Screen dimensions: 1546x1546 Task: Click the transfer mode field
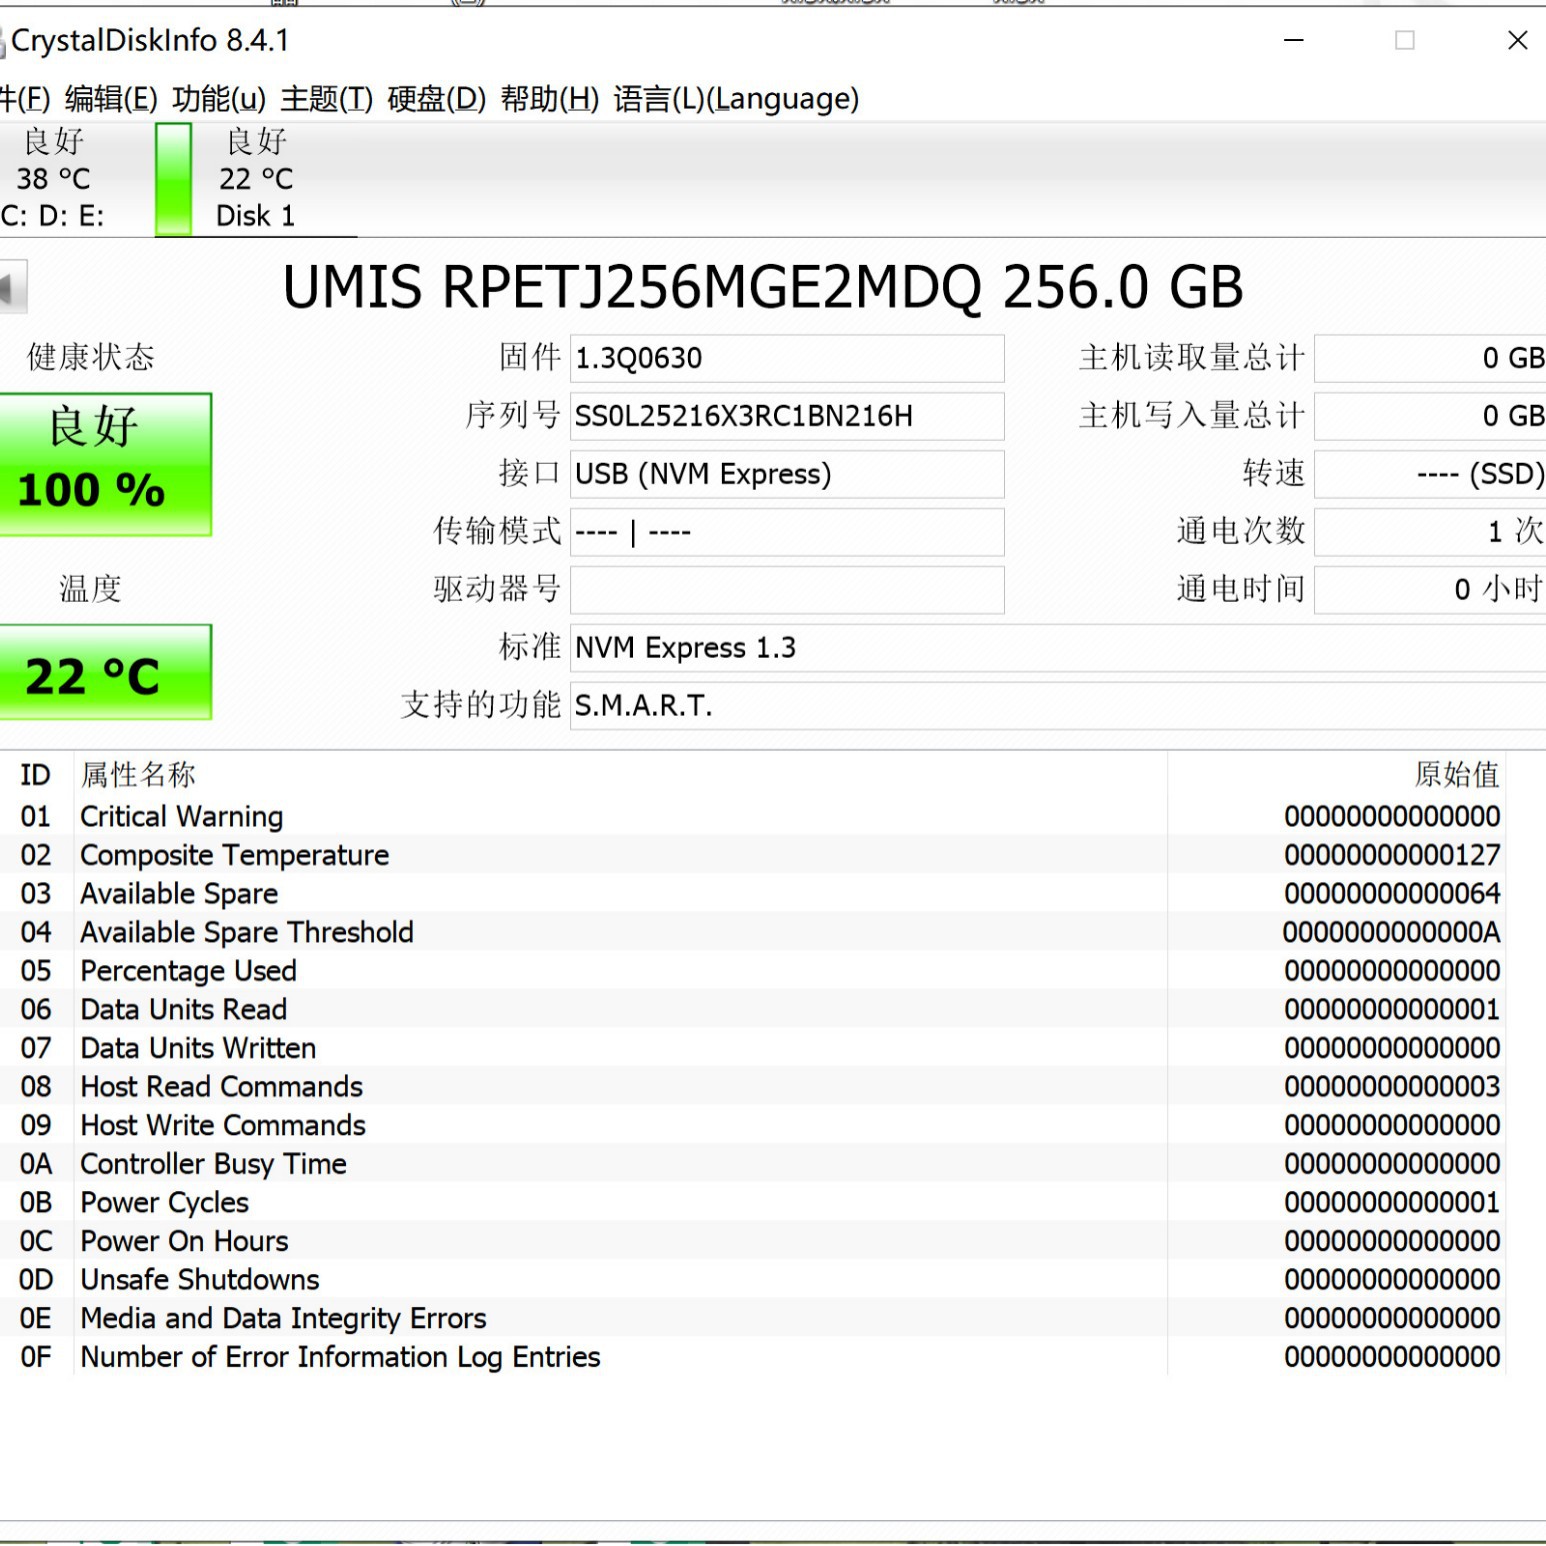click(x=787, y=532)
